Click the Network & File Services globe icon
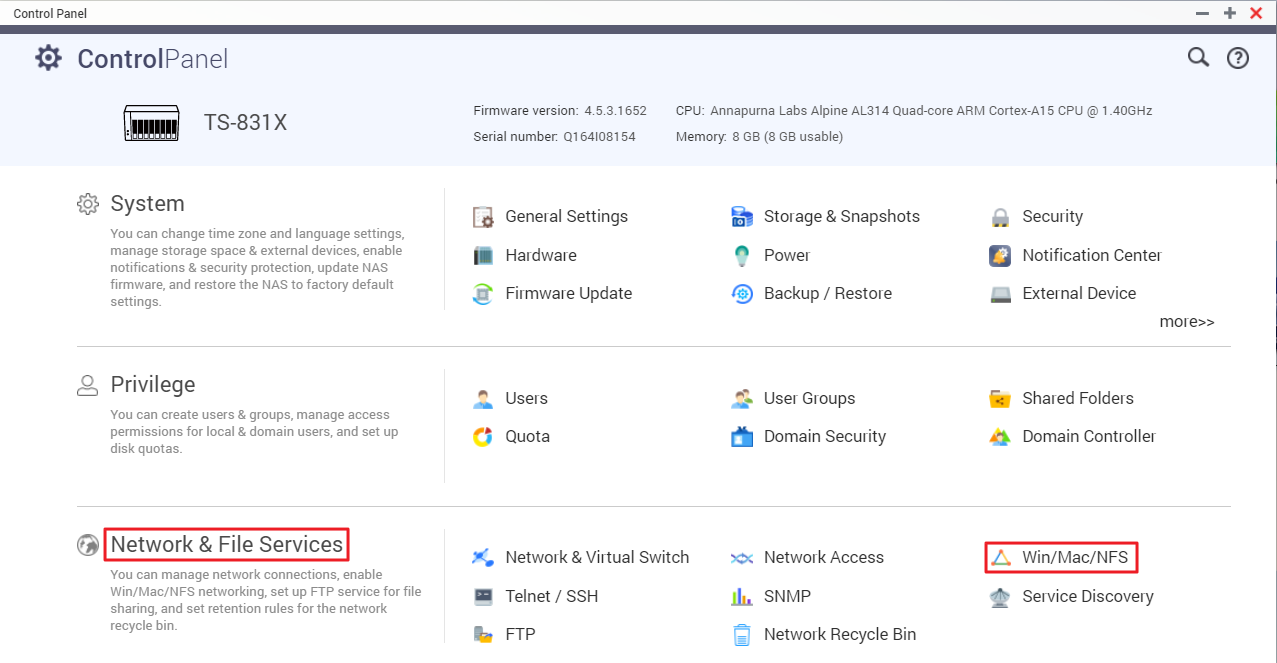This screenshot has height=663, width=1277. tap(88, 545)
